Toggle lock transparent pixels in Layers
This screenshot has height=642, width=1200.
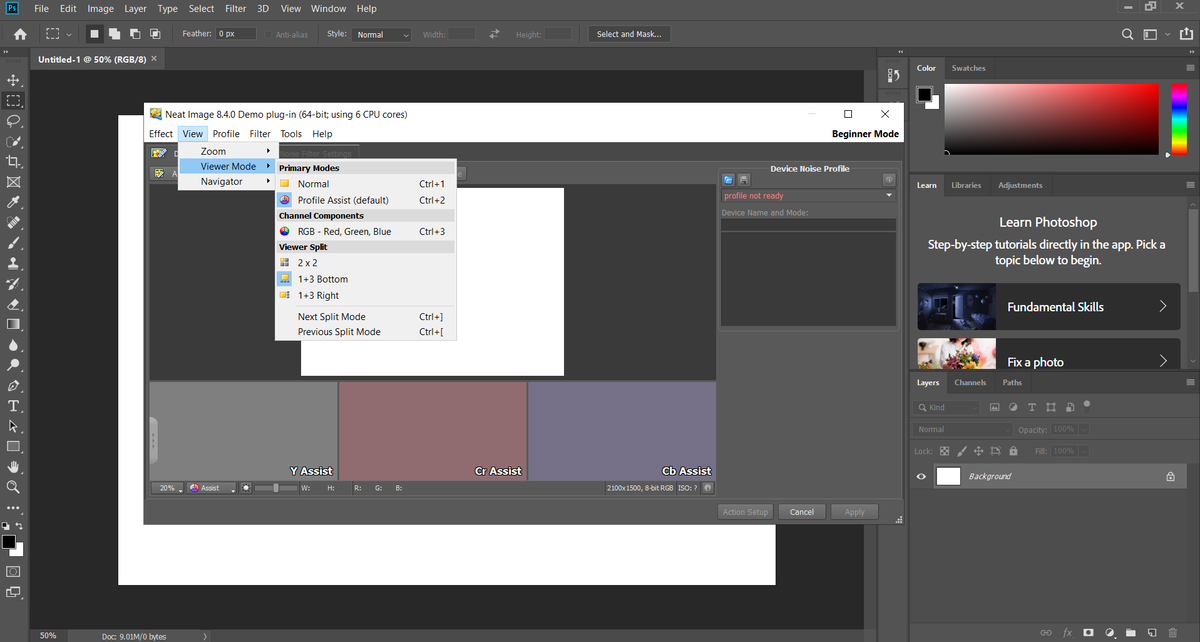[x=944, y=451]
